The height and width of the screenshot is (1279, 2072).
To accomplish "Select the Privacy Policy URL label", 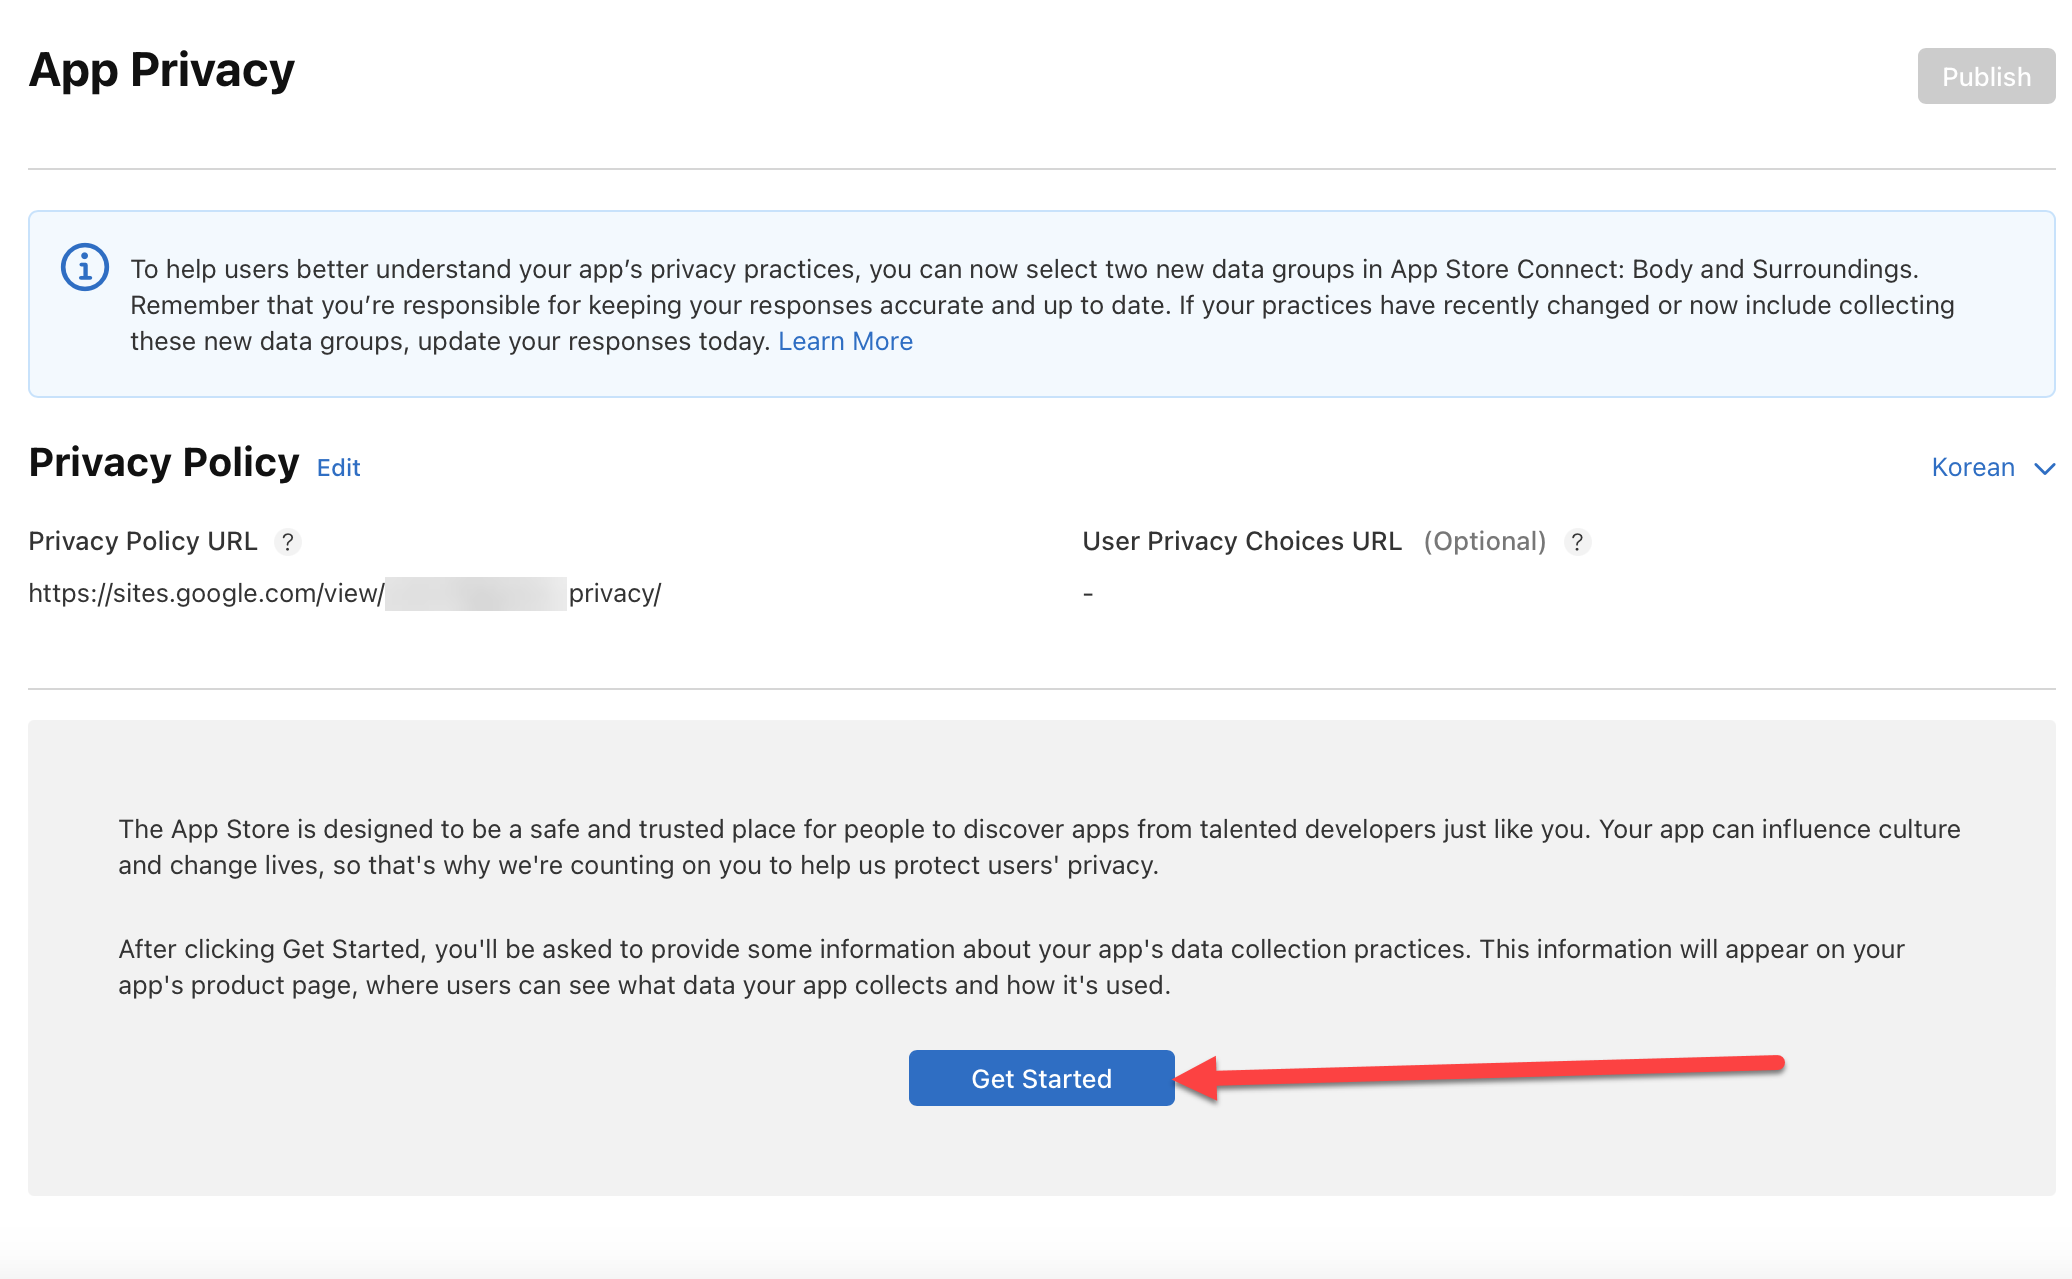I will click(143, 541).
